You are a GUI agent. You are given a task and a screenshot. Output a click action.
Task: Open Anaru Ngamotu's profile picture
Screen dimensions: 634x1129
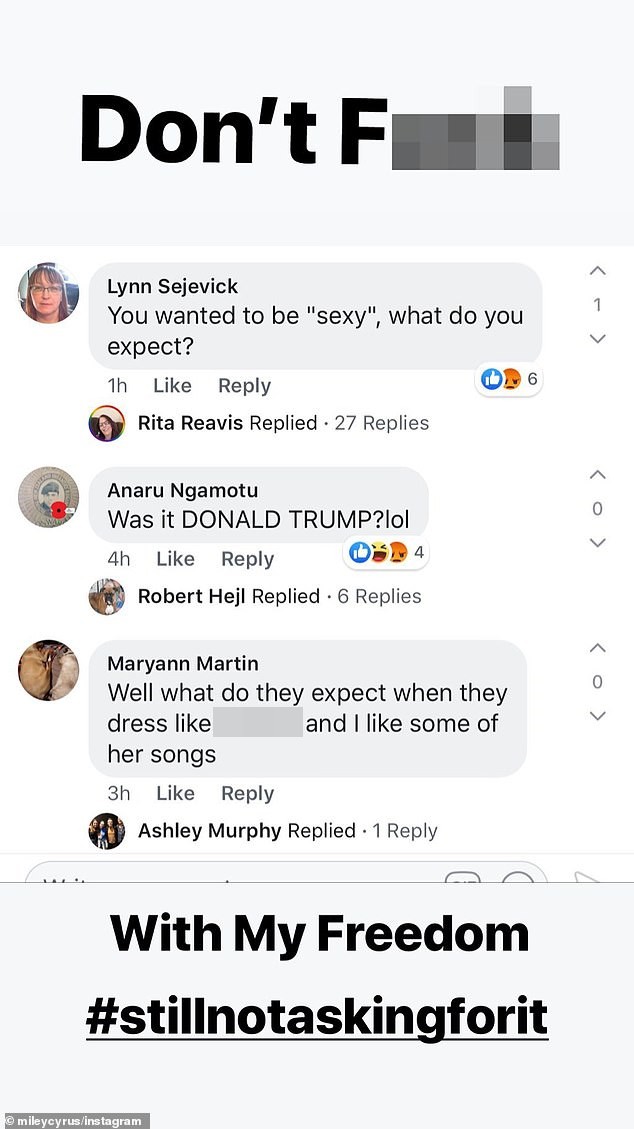[x=48, y=497]
